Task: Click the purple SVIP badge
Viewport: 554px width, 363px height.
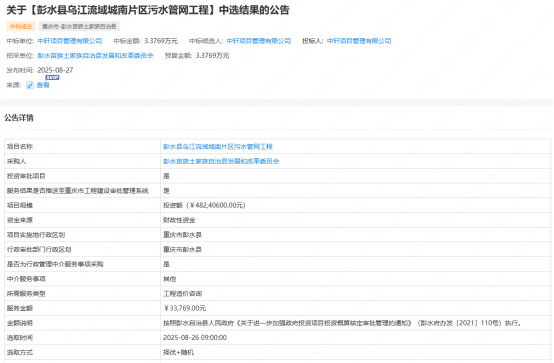Action: [x=52, y=77]
